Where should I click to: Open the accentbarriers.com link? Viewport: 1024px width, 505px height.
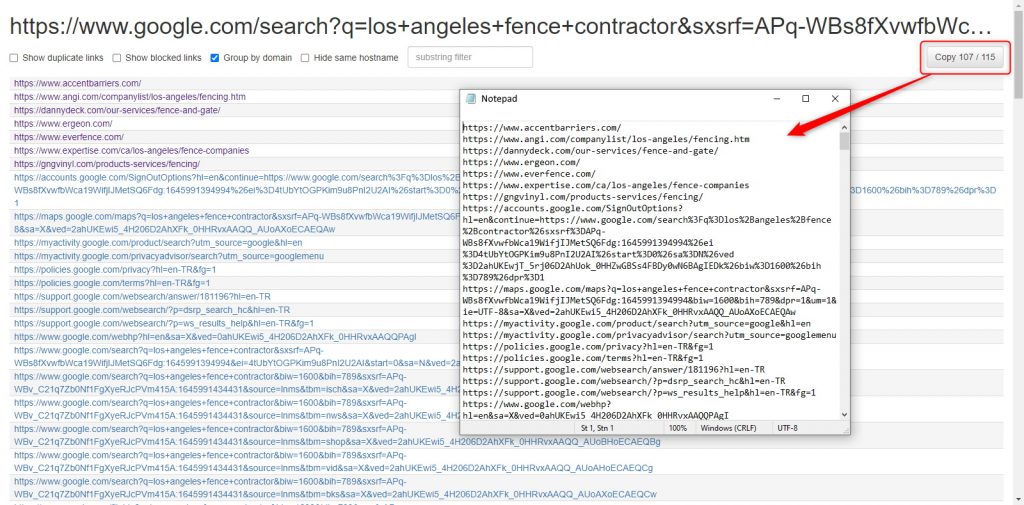click(x=77, y=83)
